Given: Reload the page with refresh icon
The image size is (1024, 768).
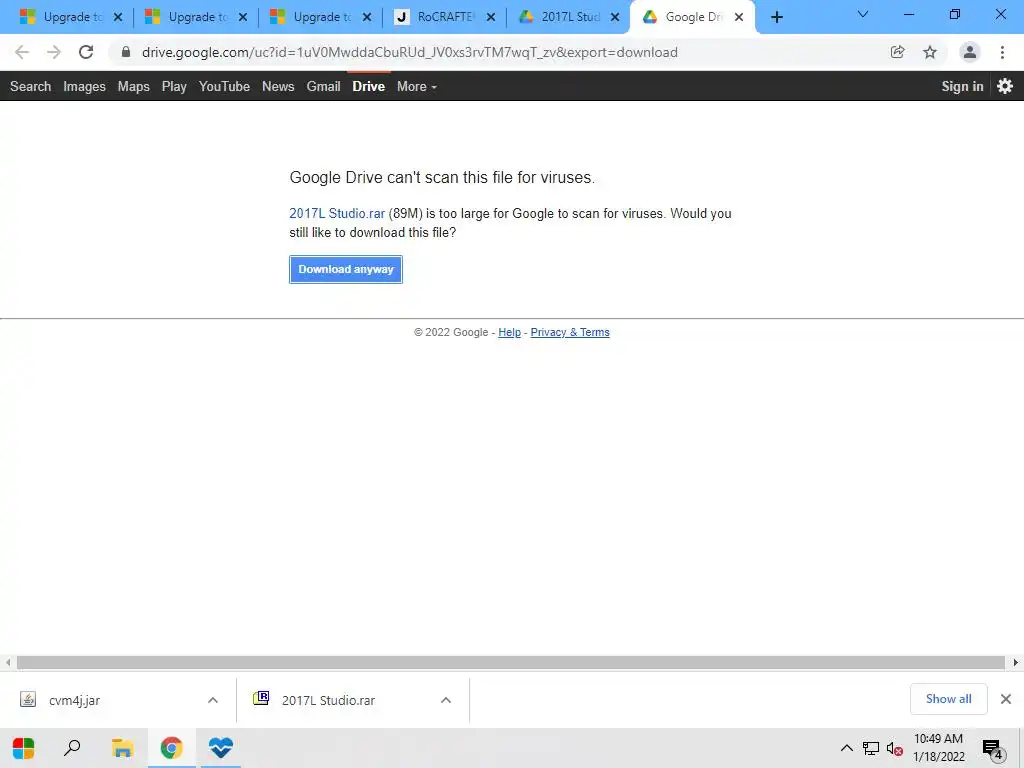Looking at the screenshot, I should (x=86, y=52).
